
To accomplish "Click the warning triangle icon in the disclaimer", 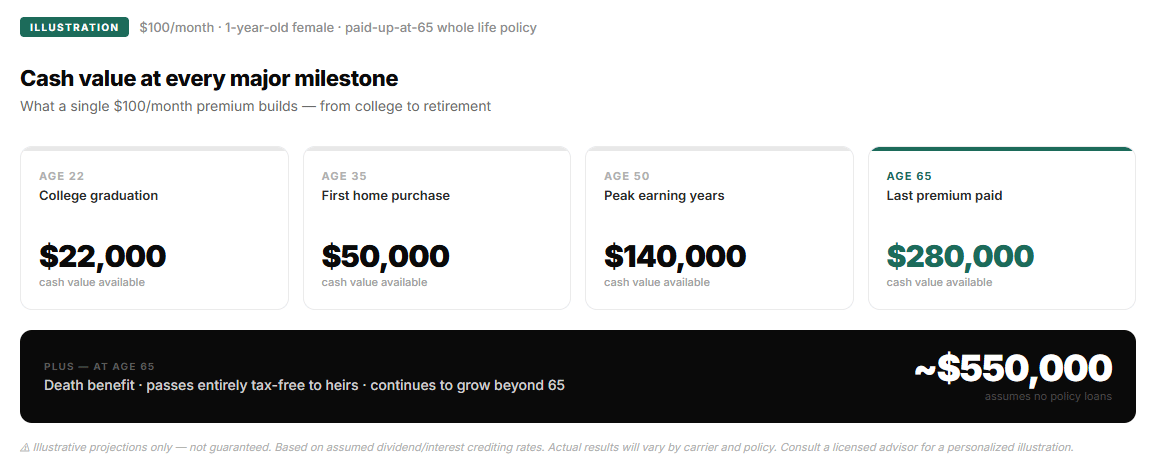I will click(x=25, y=448).
